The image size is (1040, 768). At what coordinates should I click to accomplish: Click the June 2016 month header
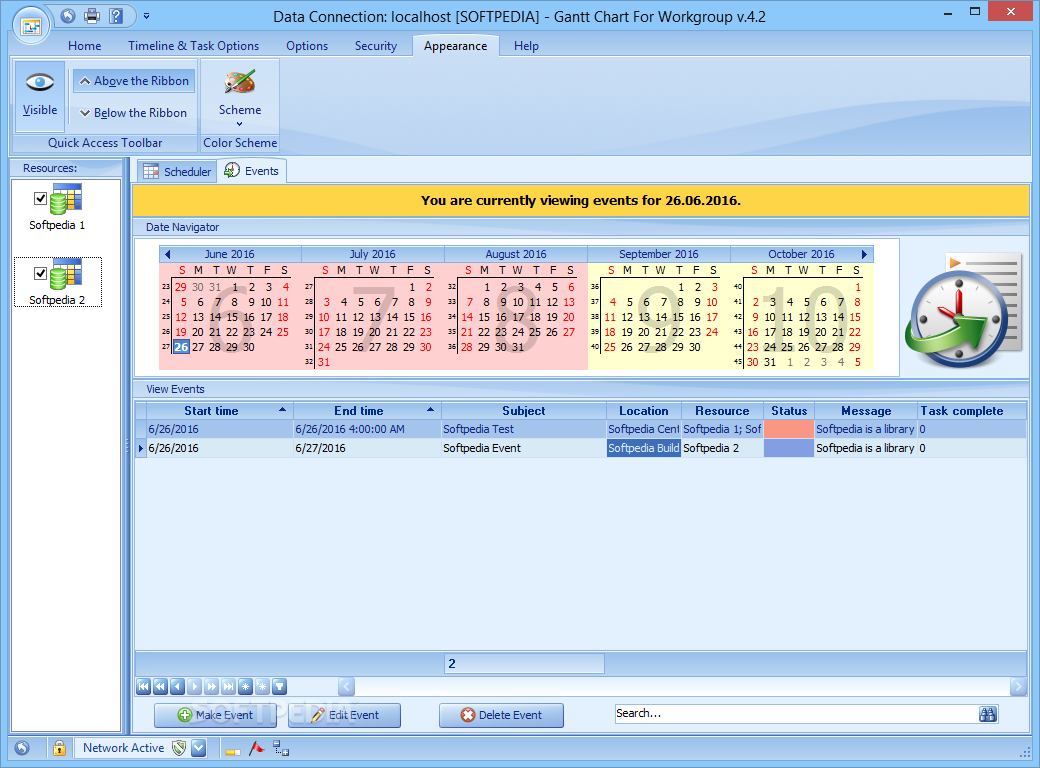click(x=229, y=254)
